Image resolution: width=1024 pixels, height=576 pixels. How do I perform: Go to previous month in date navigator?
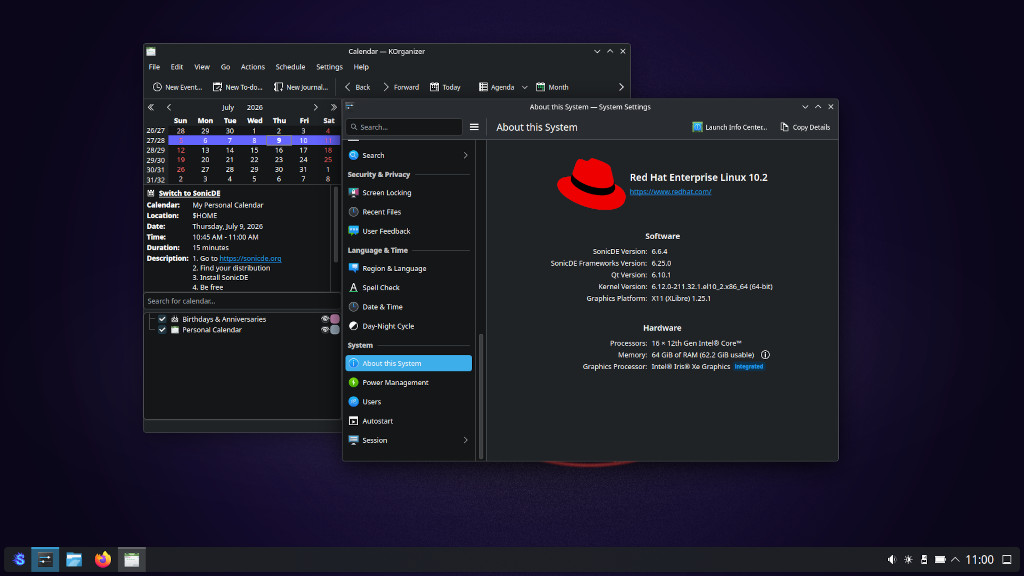[168, 107]
